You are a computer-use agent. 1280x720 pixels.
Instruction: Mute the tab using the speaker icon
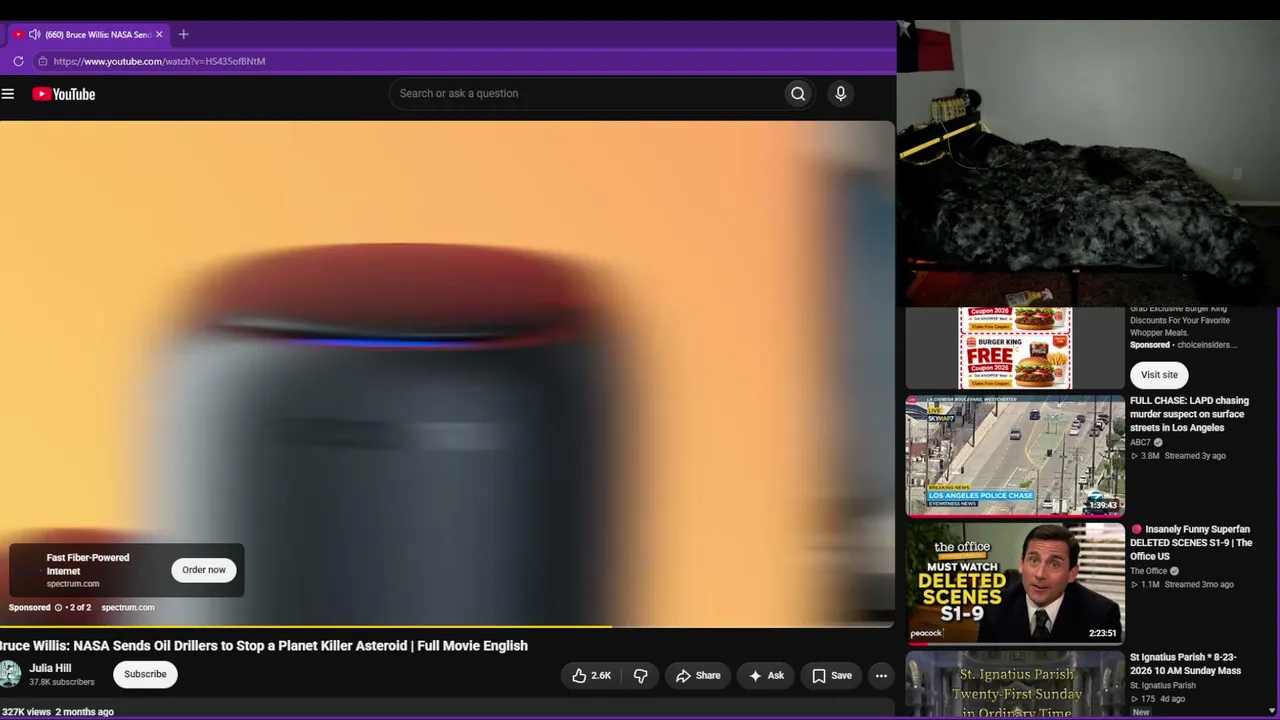tap(34, 34)
